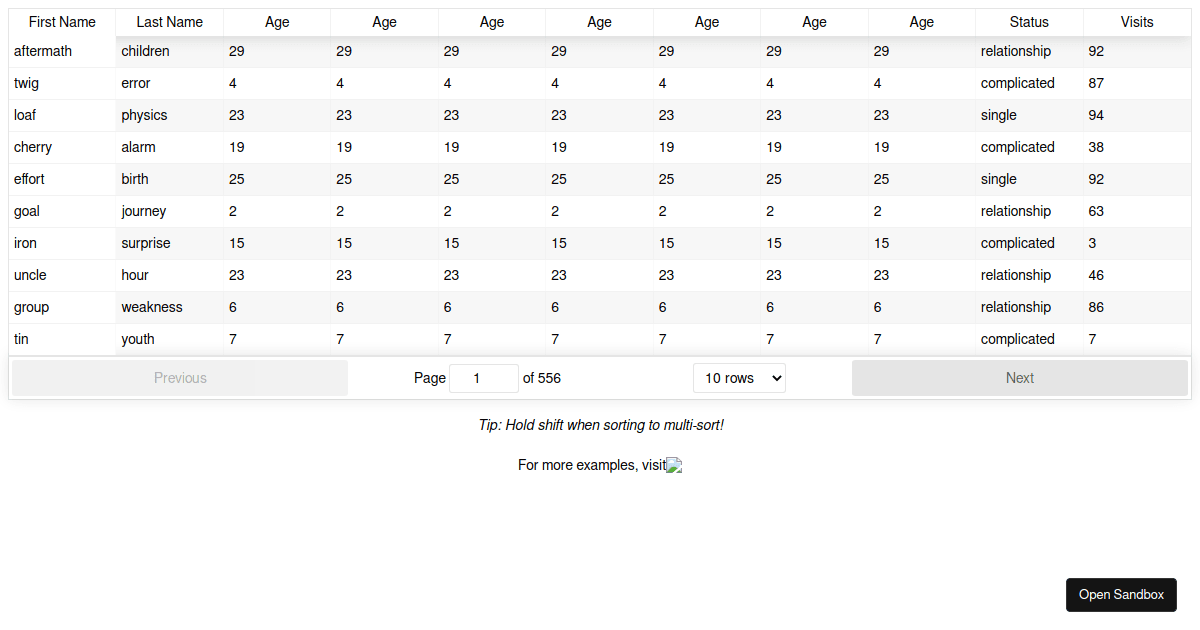
Task: Open Sandbox via the black button
Action: point(1121,594)
